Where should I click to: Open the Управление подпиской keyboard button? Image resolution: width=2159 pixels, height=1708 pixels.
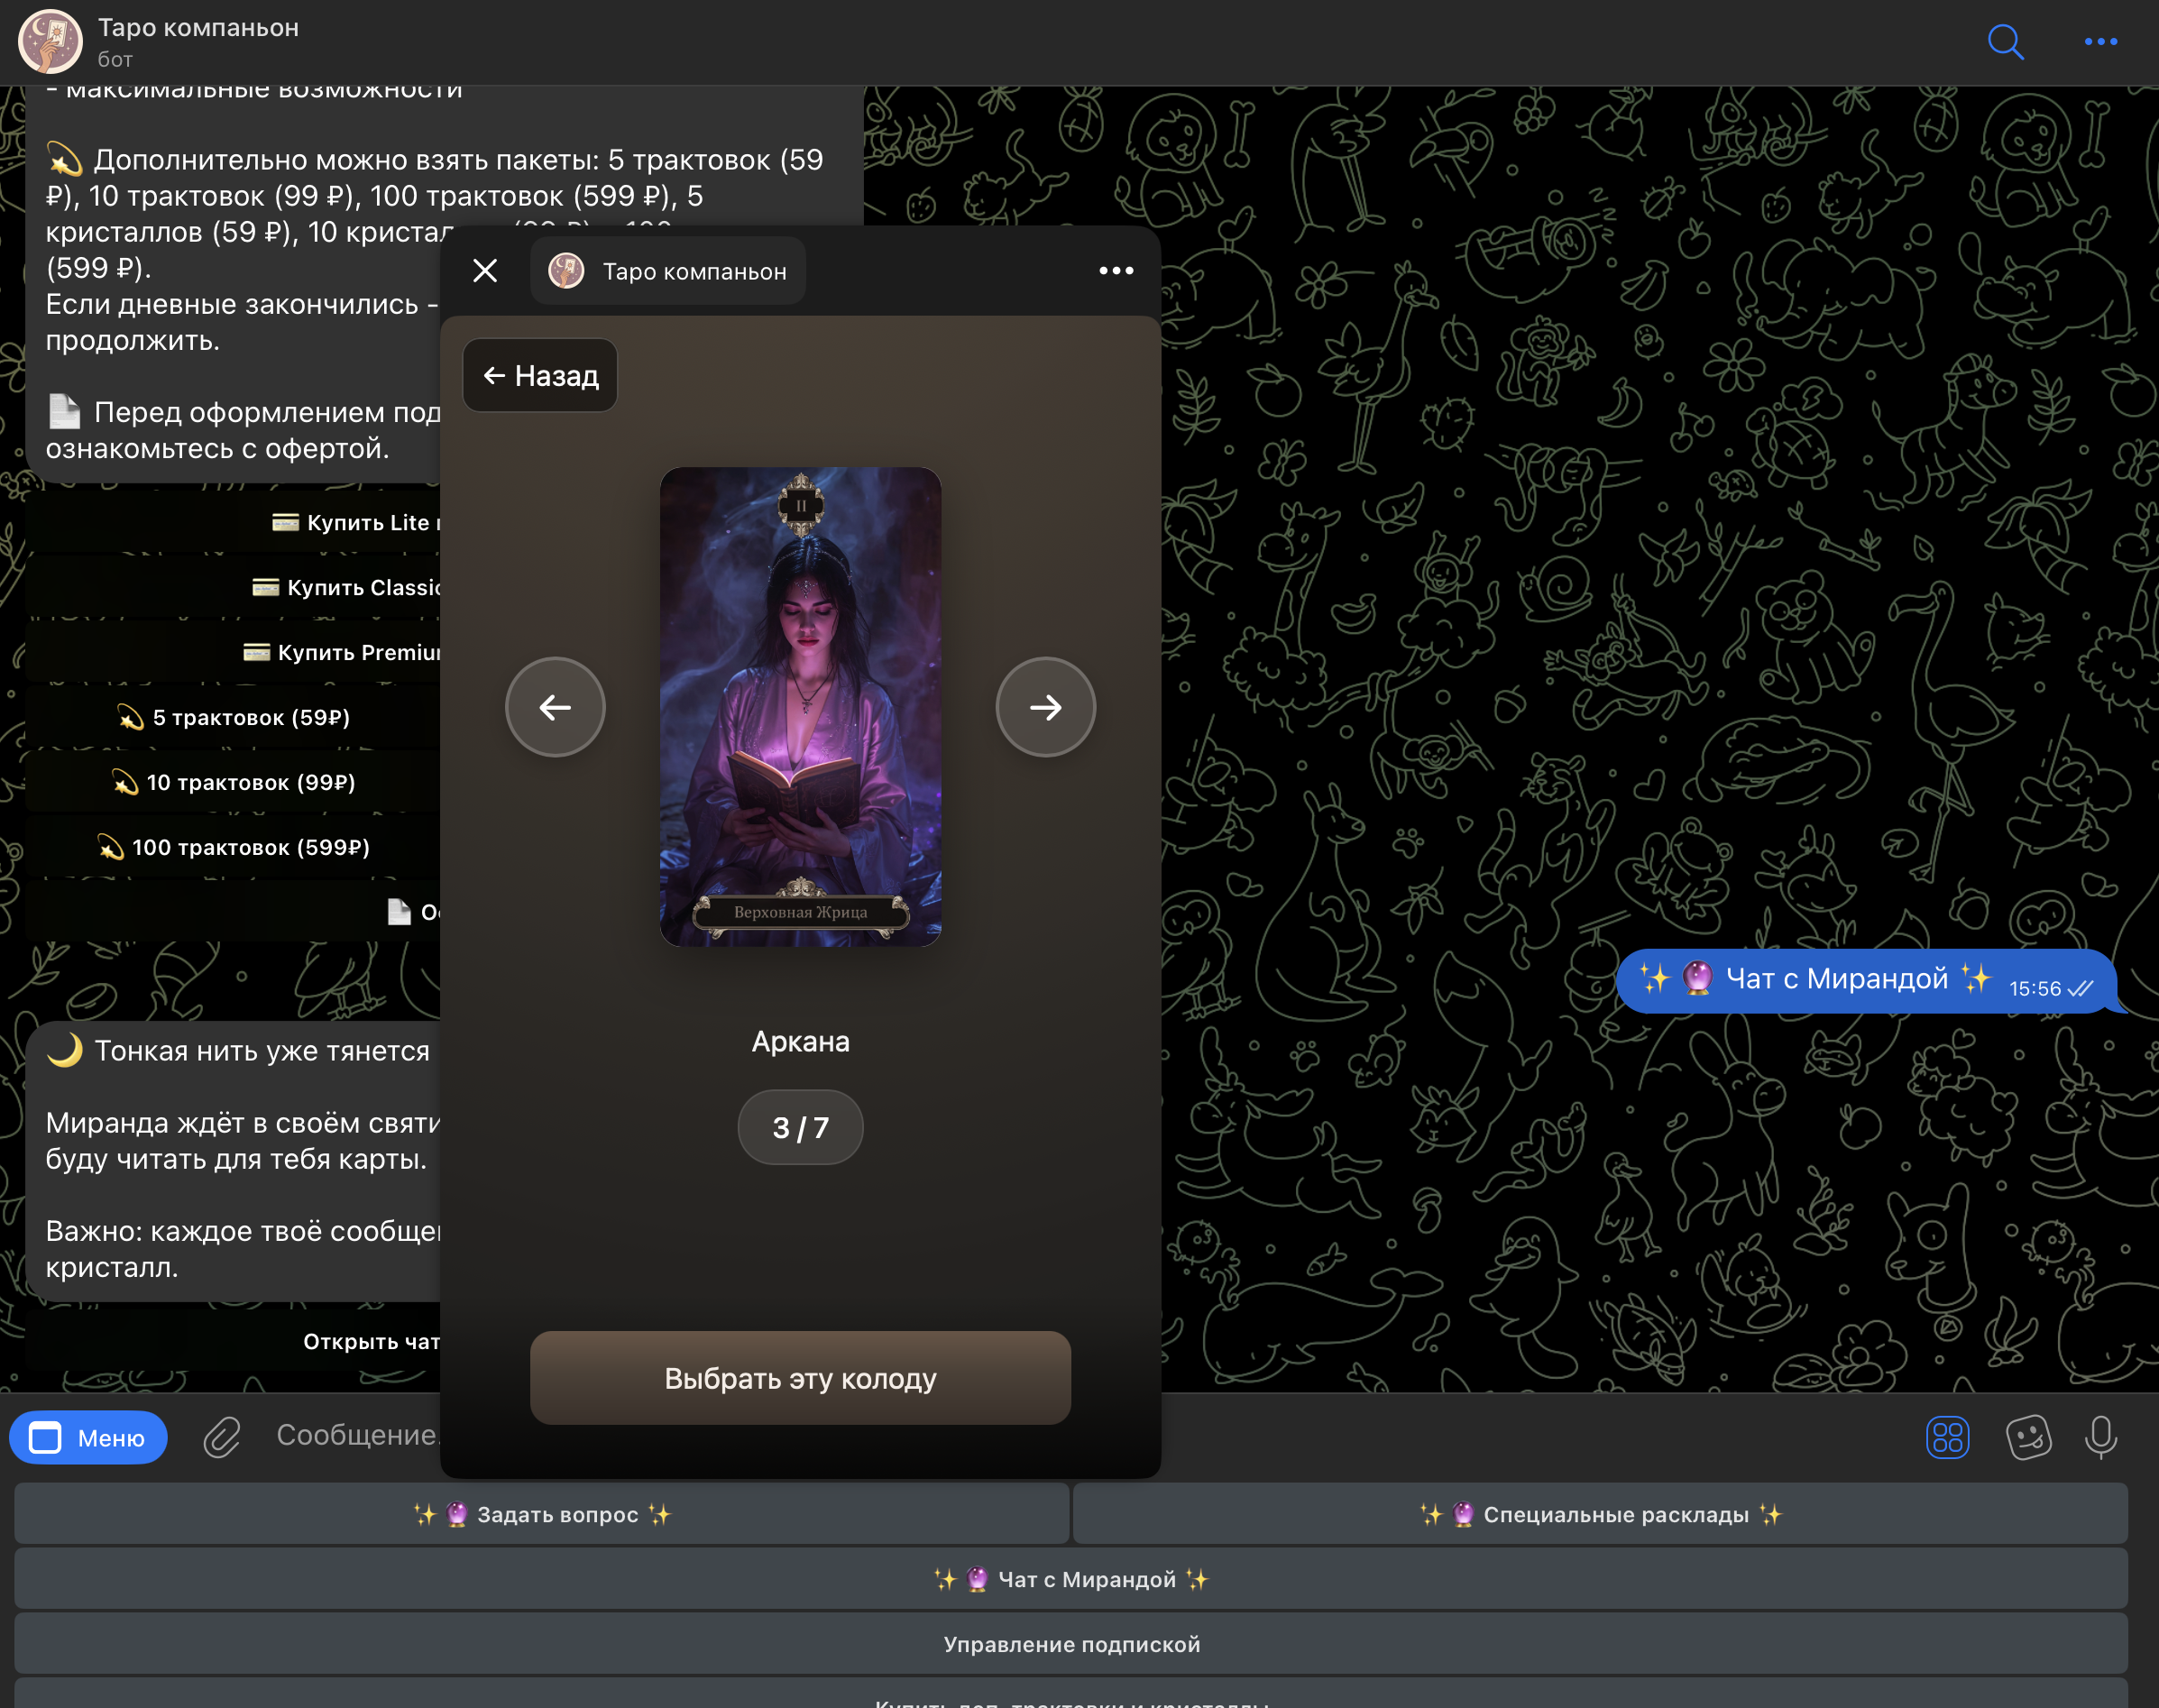[x=1071, y=1644]
